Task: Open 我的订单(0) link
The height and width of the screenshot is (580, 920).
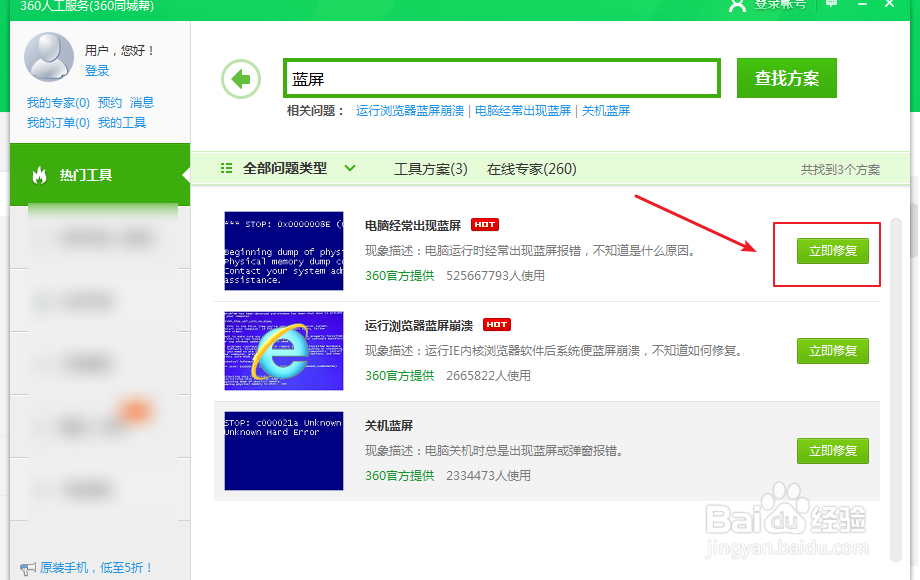Action: 58,123
